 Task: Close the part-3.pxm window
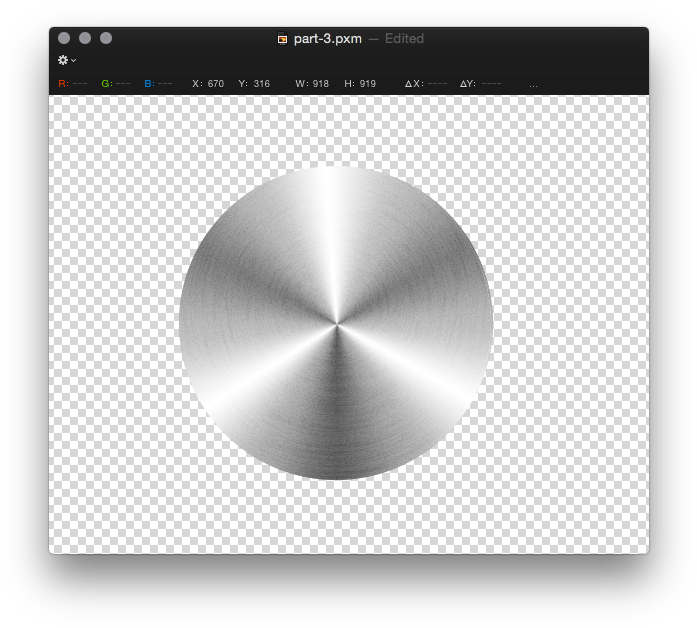coord(64,38)
